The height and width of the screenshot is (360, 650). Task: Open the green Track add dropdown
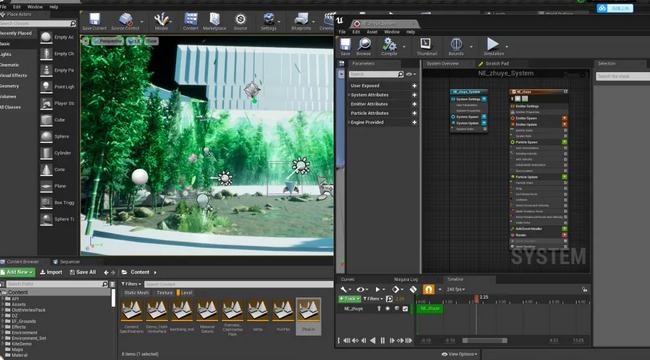click(349, 299)
